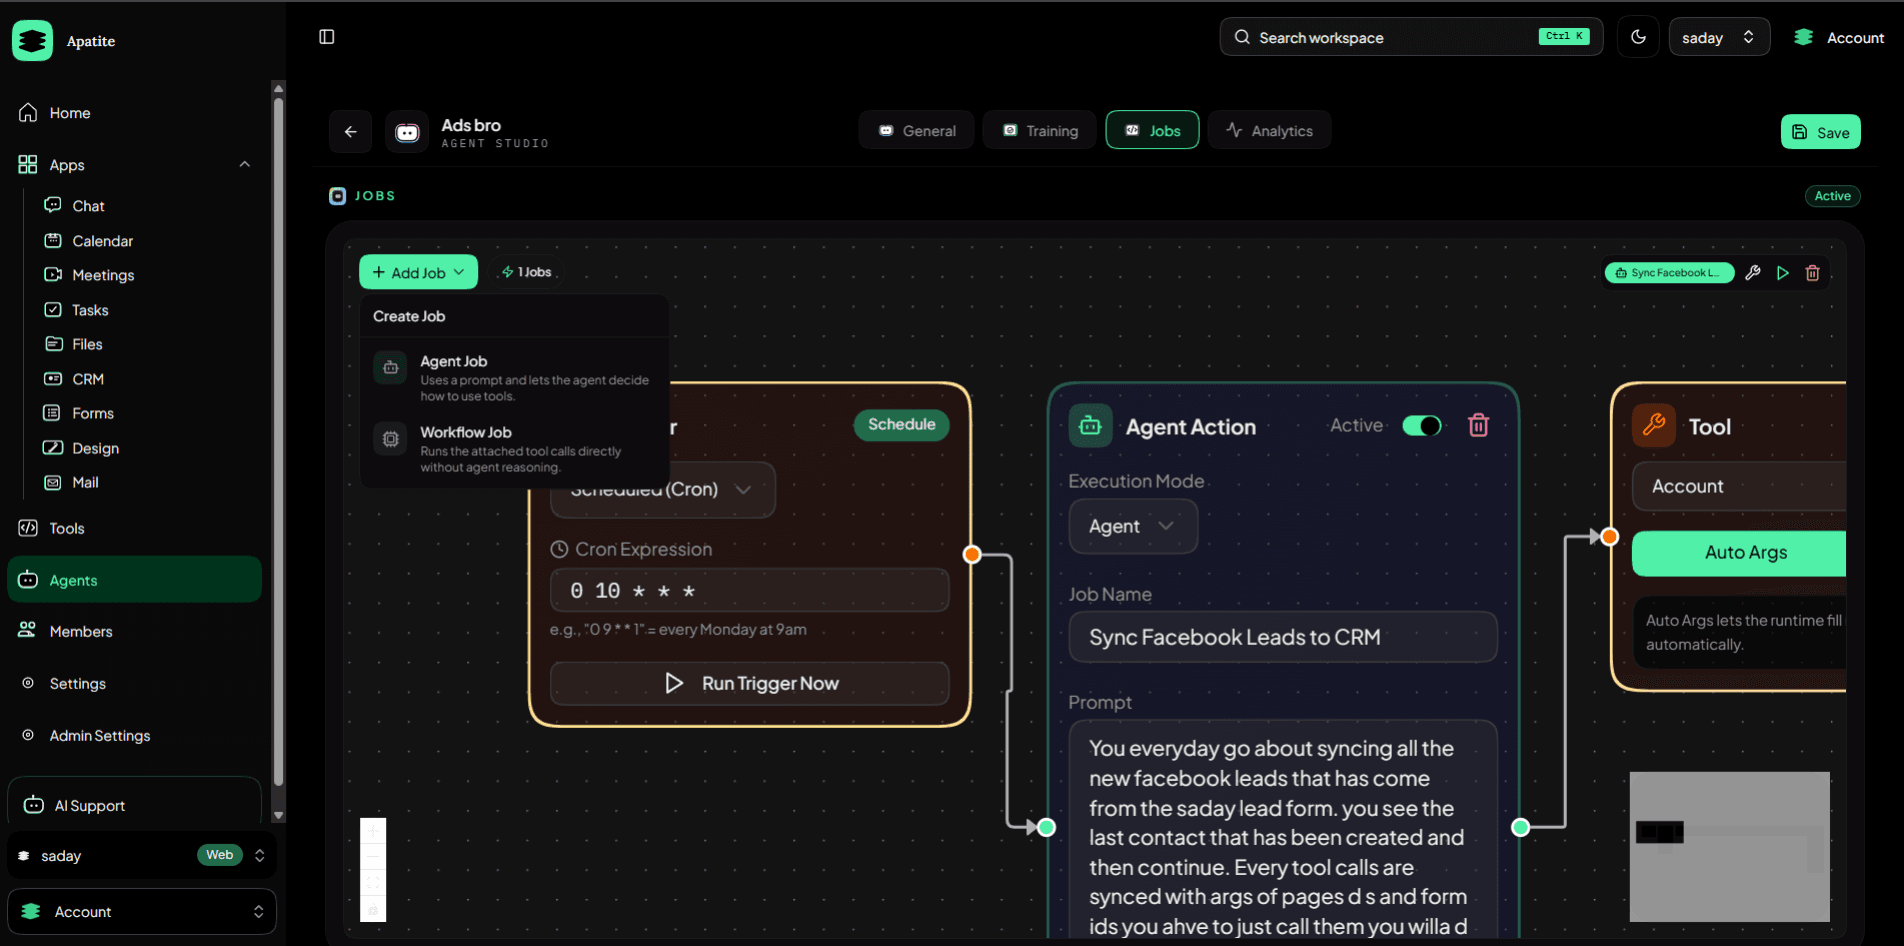Screen dimensions: 1904x946
Task: Click the Agent Action robot icon
Action: tap(1090, 426)
